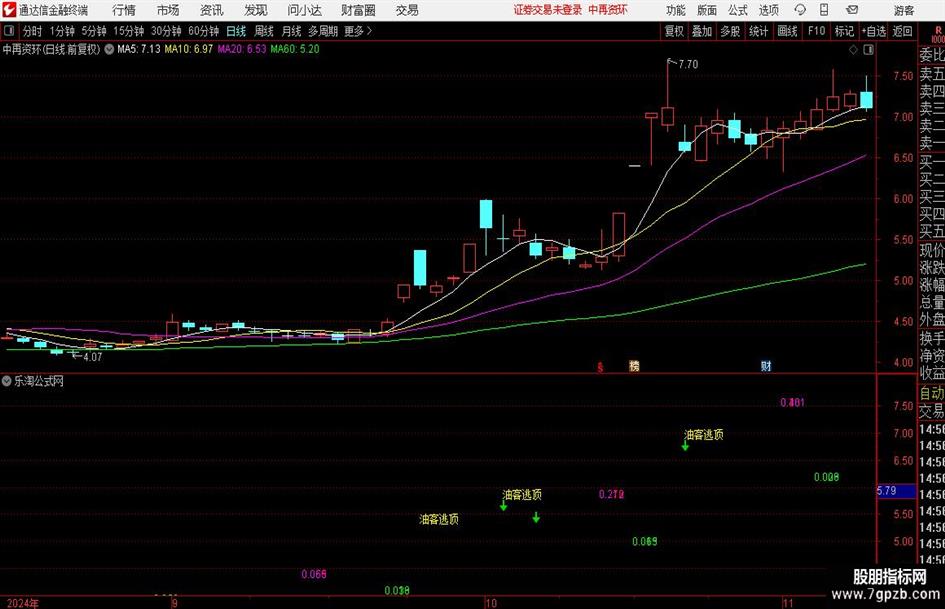This screenshot has height=609, width=945.
Task: Switch to the 分时 chart tab
Action: (x=32, y=31)
